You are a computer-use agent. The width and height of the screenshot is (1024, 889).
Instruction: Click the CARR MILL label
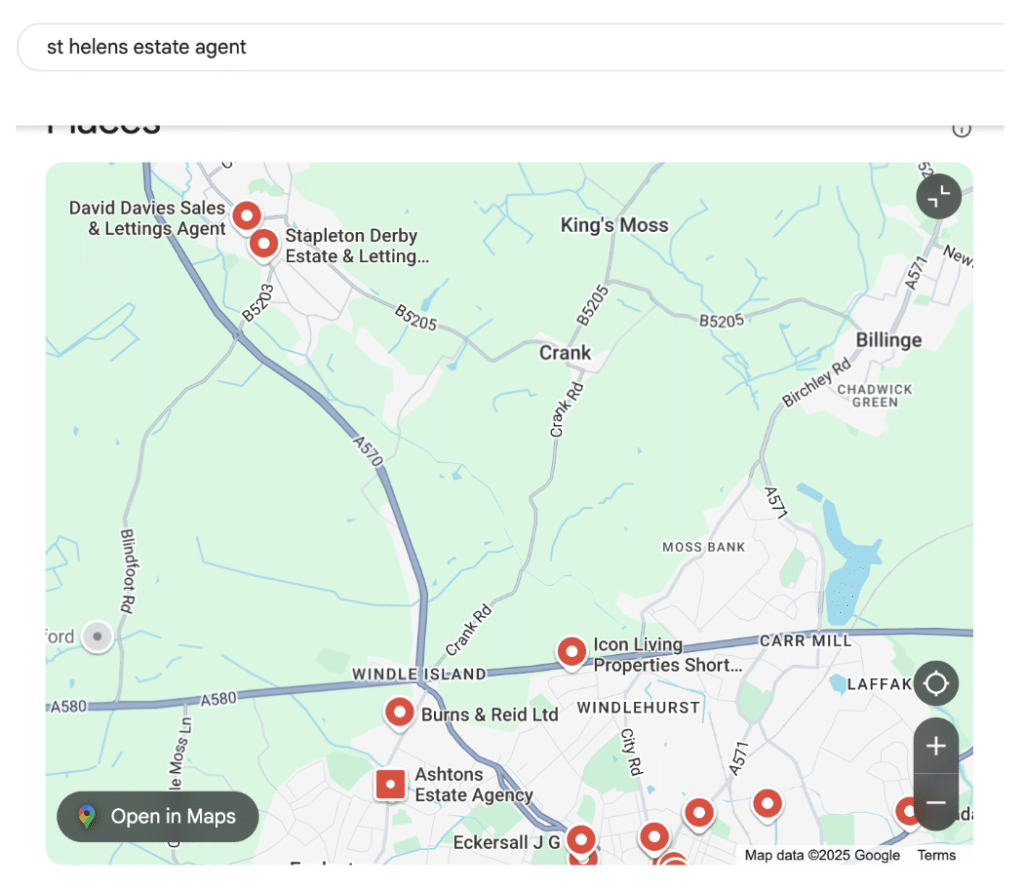coord(805,641)
